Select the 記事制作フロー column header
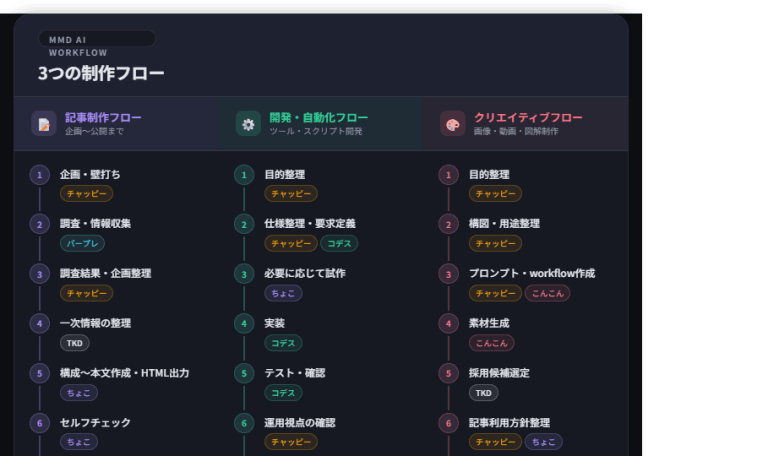The width and height of the screenshot is (768, 456). click(x=117, y=123)
